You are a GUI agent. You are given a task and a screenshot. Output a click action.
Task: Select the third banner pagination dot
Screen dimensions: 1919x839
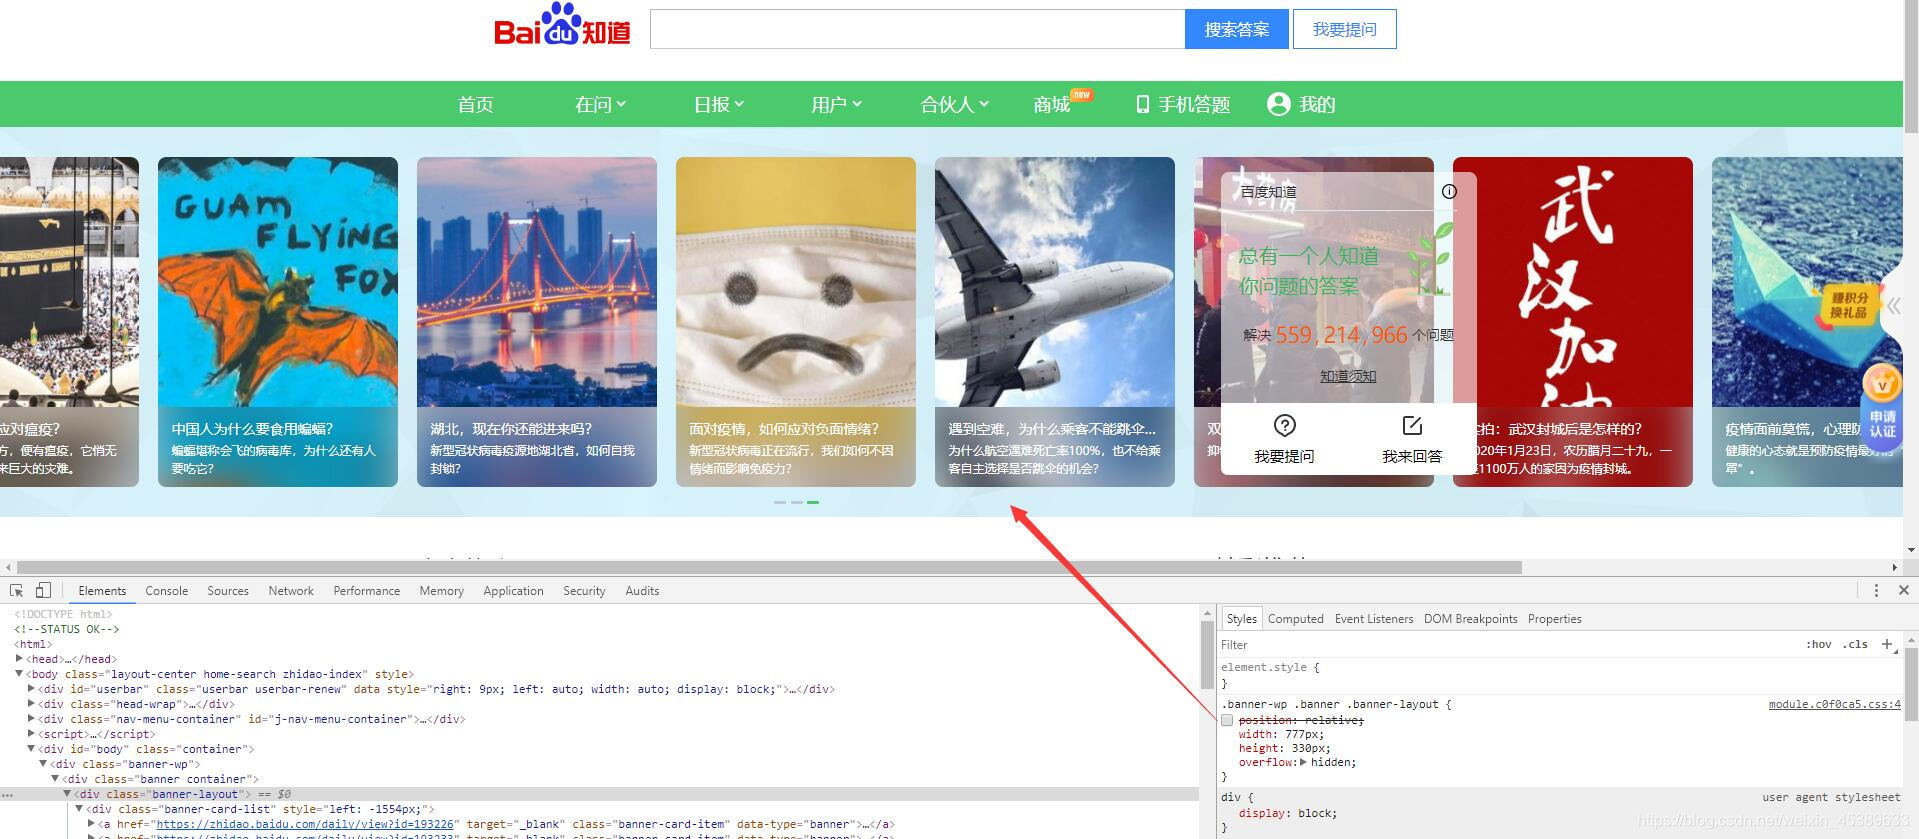[813, 502]
